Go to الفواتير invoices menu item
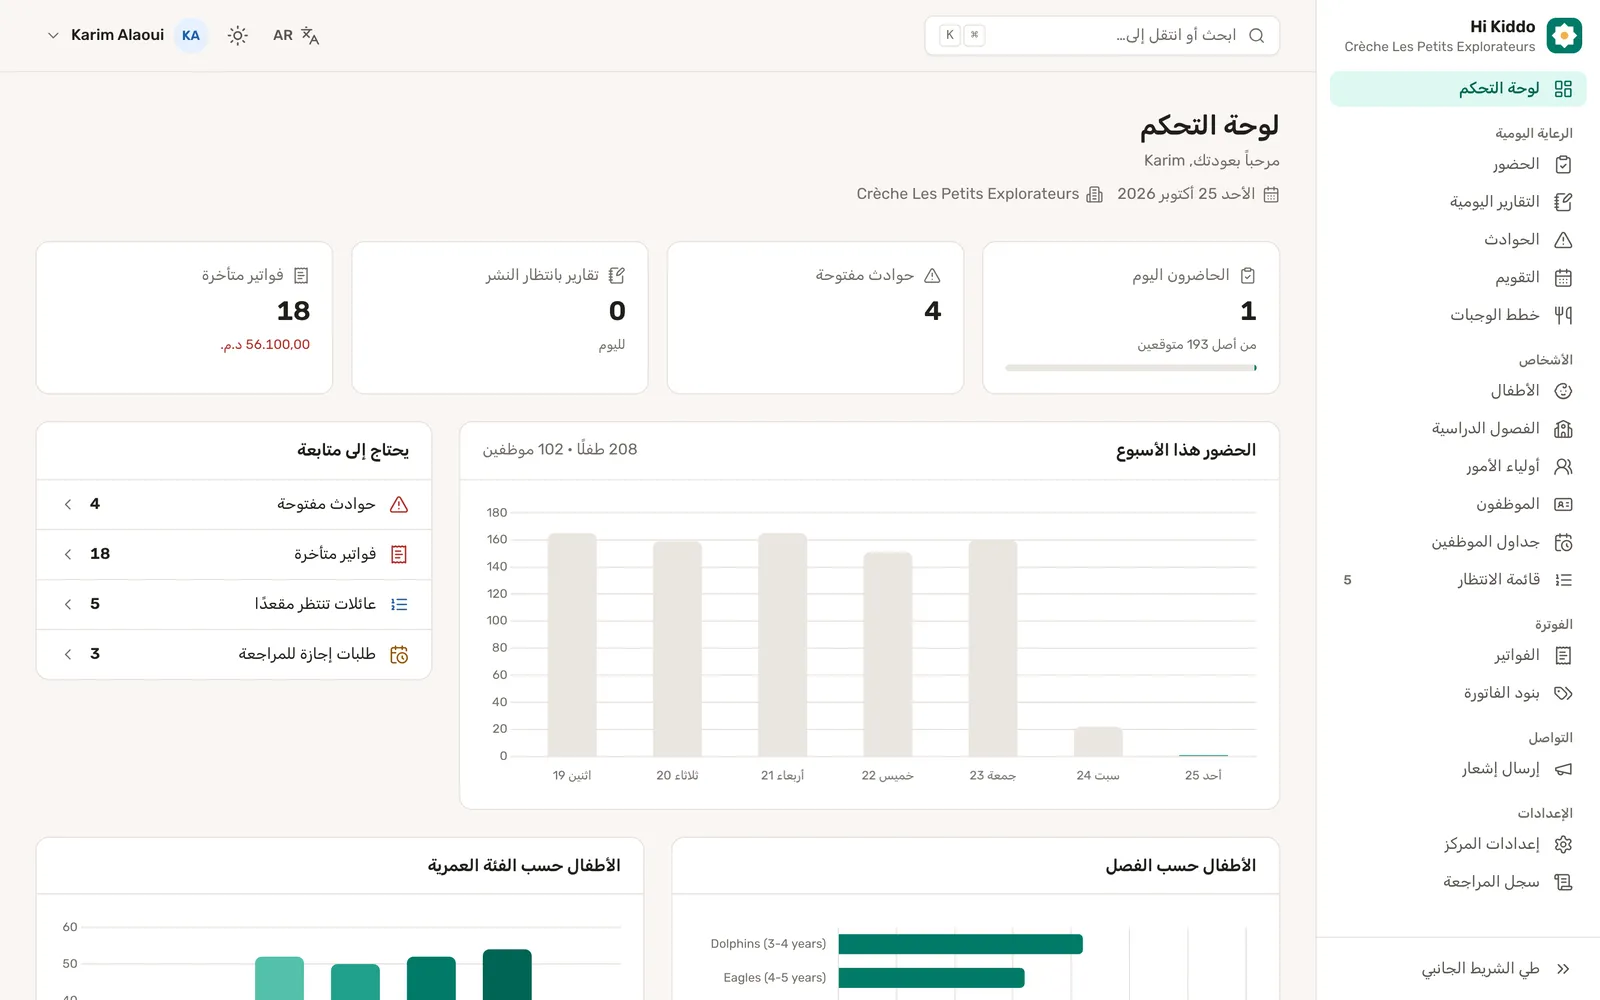 point(1458,656)
